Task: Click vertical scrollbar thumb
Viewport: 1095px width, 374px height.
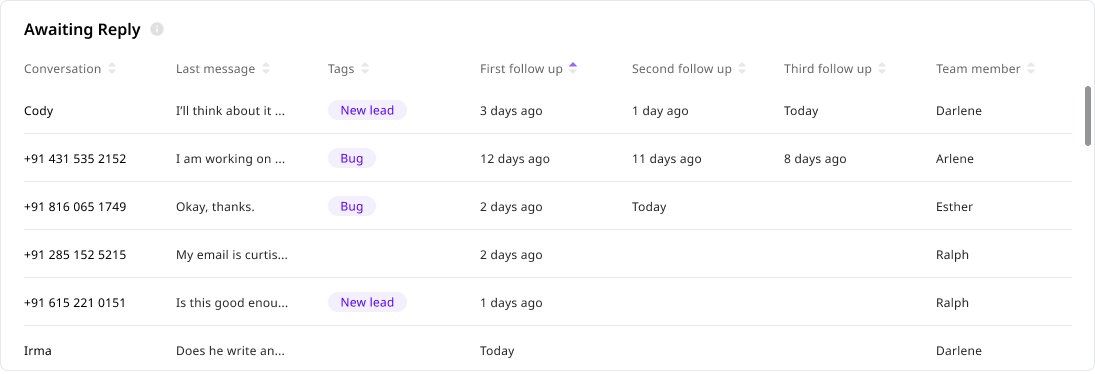Action: point(1087,116)
